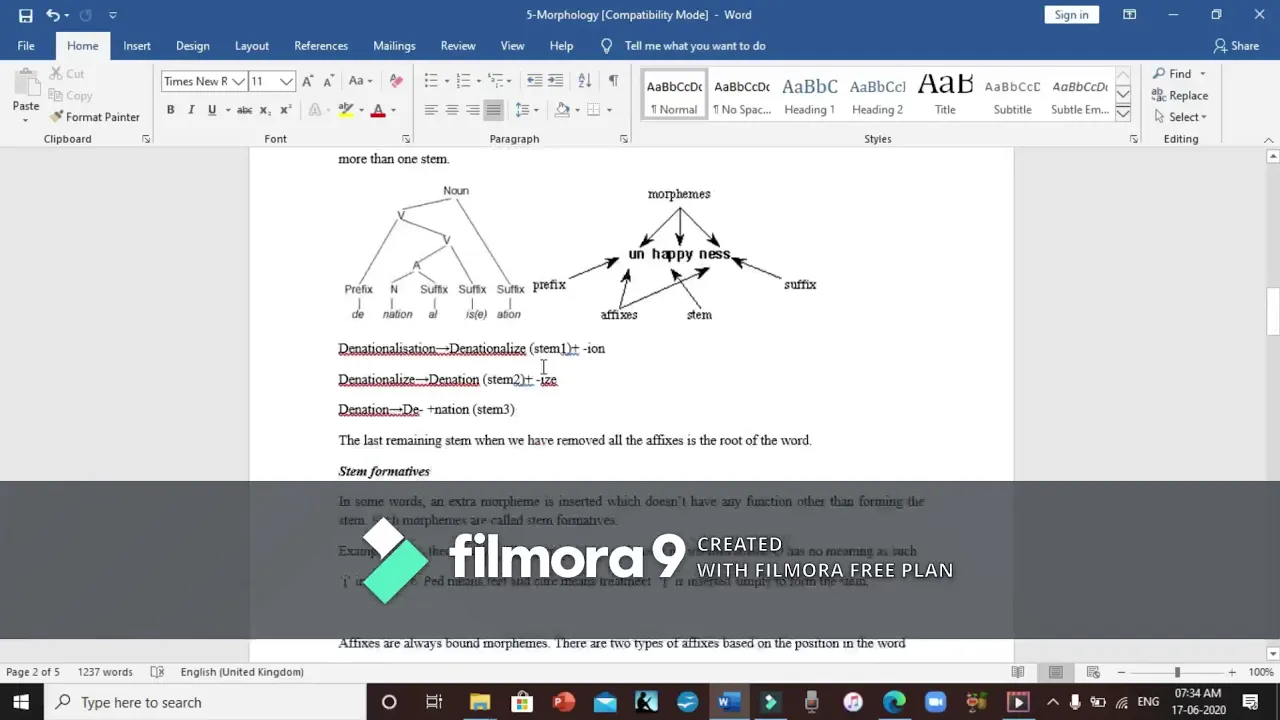Toggle justified text alignment
This screenshot has width=1280, height=720.
[x=494, y=110]
